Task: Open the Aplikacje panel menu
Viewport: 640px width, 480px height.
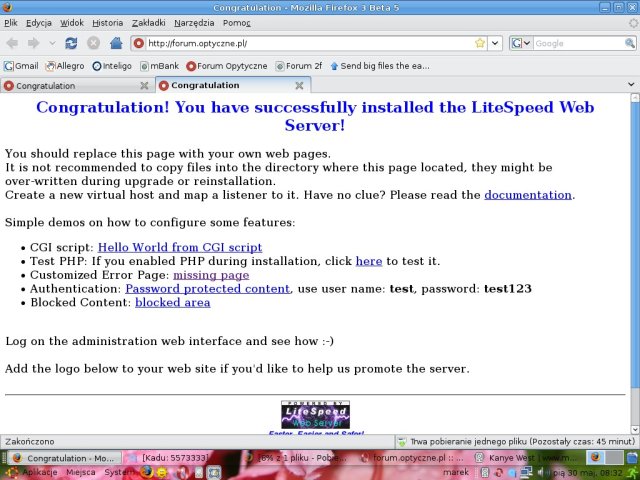Action: click(x=32, y=472)
